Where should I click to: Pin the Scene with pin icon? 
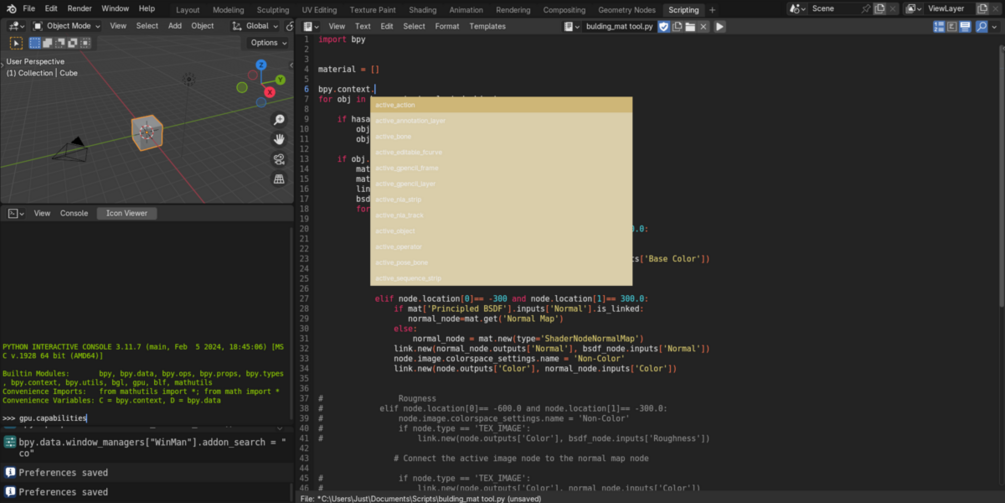click(x=866, y=8)
